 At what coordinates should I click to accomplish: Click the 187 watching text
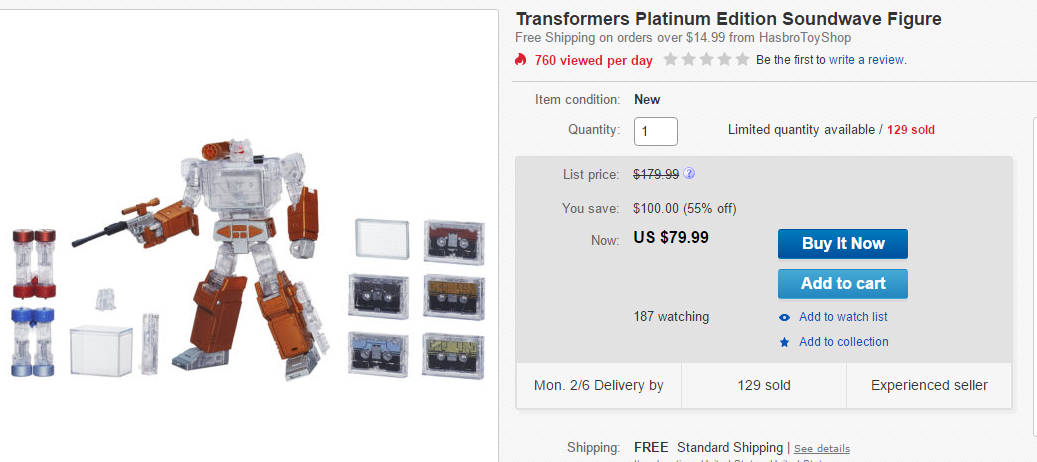[671, 317]
